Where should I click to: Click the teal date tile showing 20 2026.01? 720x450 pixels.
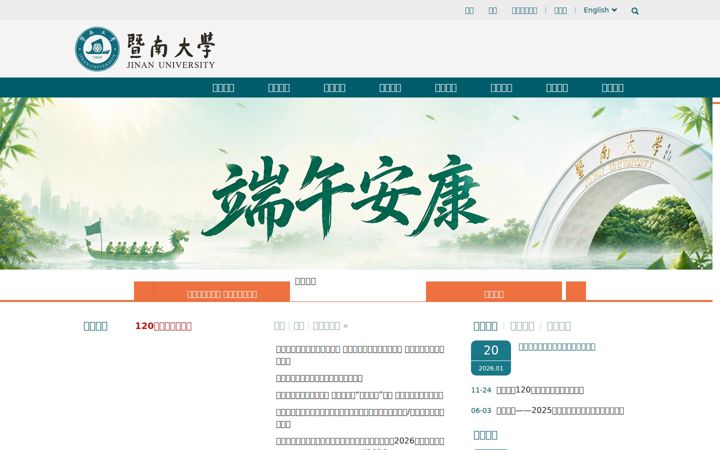[491, 358]
